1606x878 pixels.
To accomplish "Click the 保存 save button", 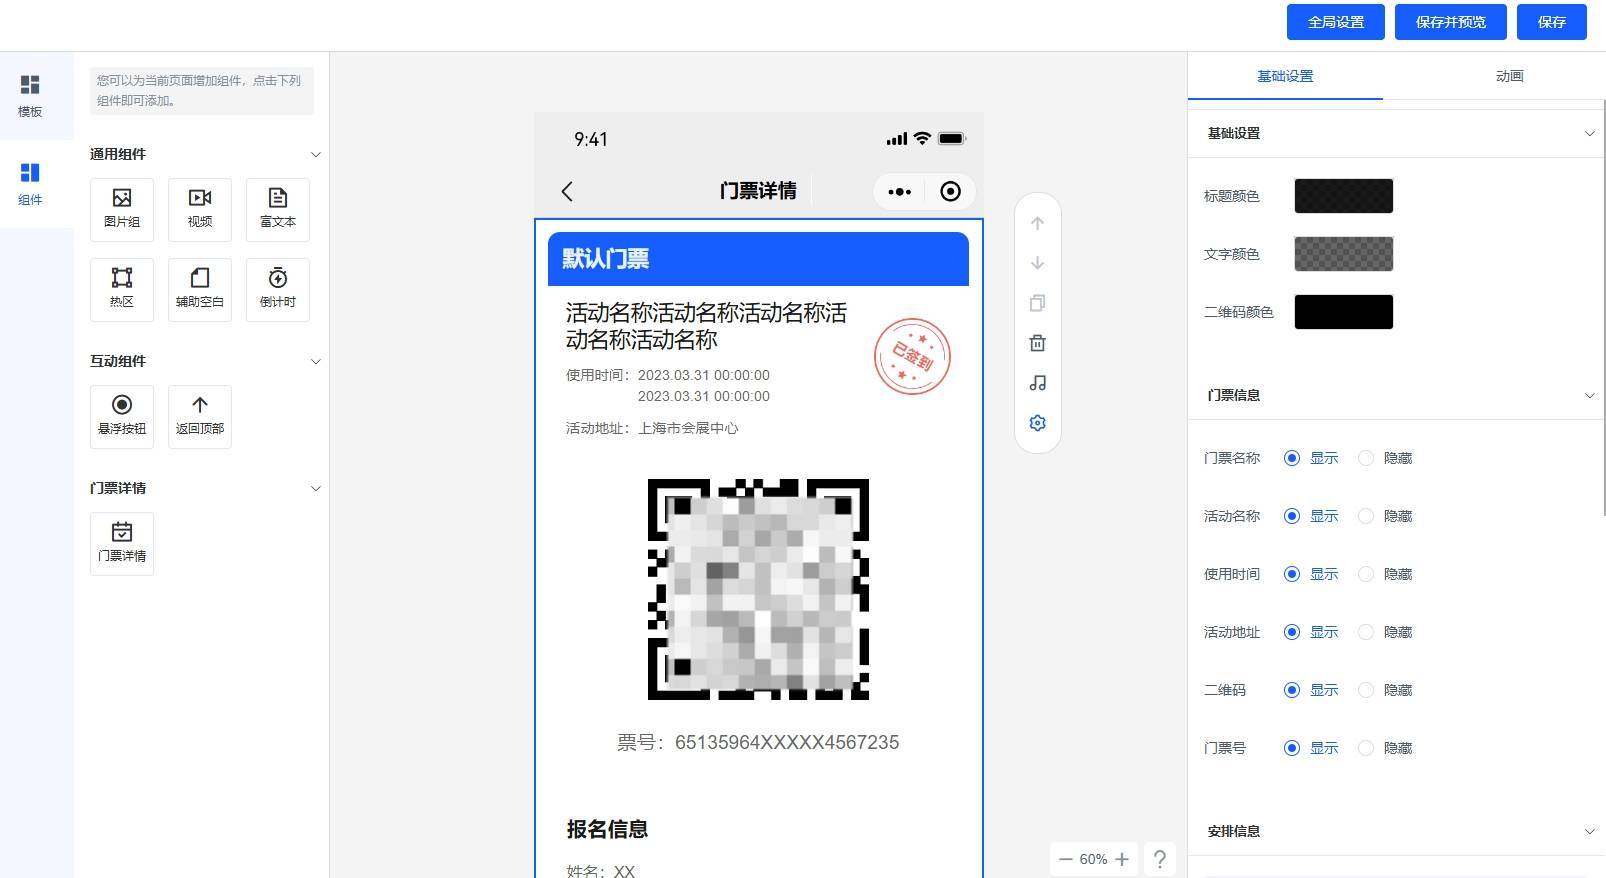I will click(x=1552, y=22).
